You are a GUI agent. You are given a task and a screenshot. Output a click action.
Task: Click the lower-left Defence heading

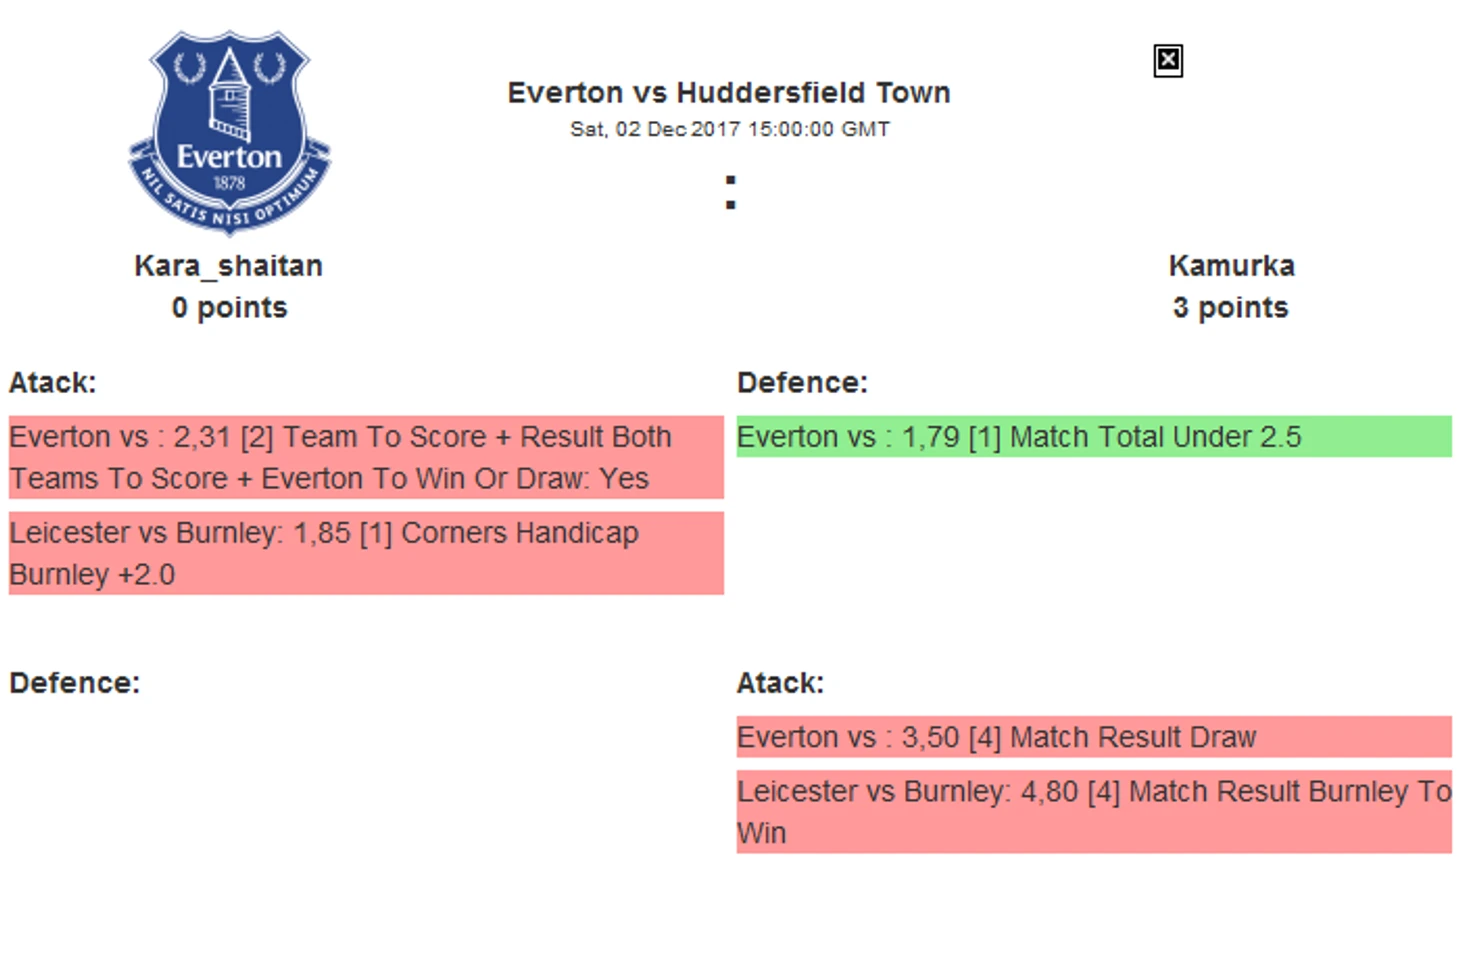pyautogui.click(x=75, y=683)
